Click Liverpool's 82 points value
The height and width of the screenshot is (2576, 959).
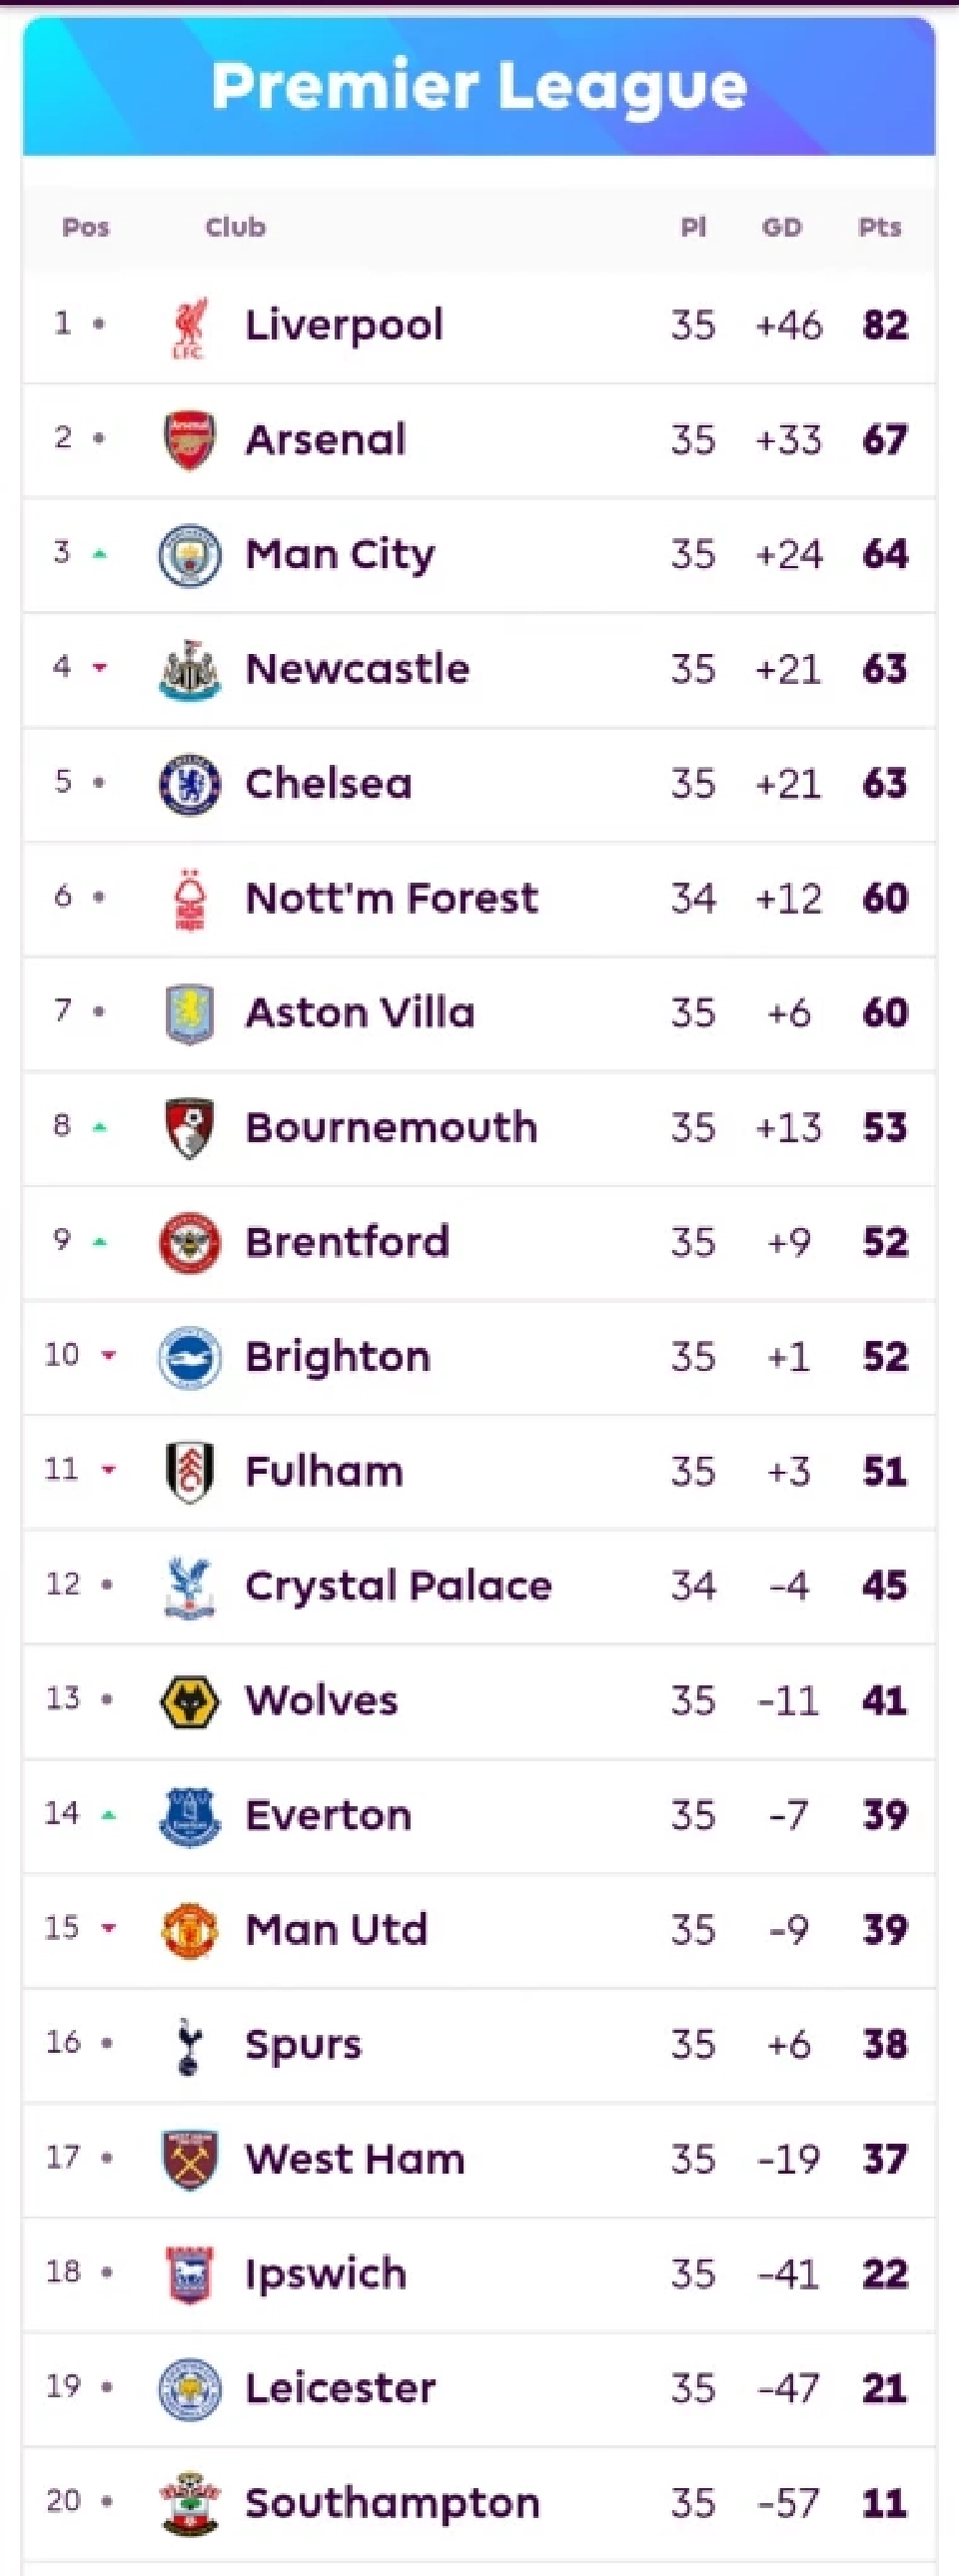[885, 325]
